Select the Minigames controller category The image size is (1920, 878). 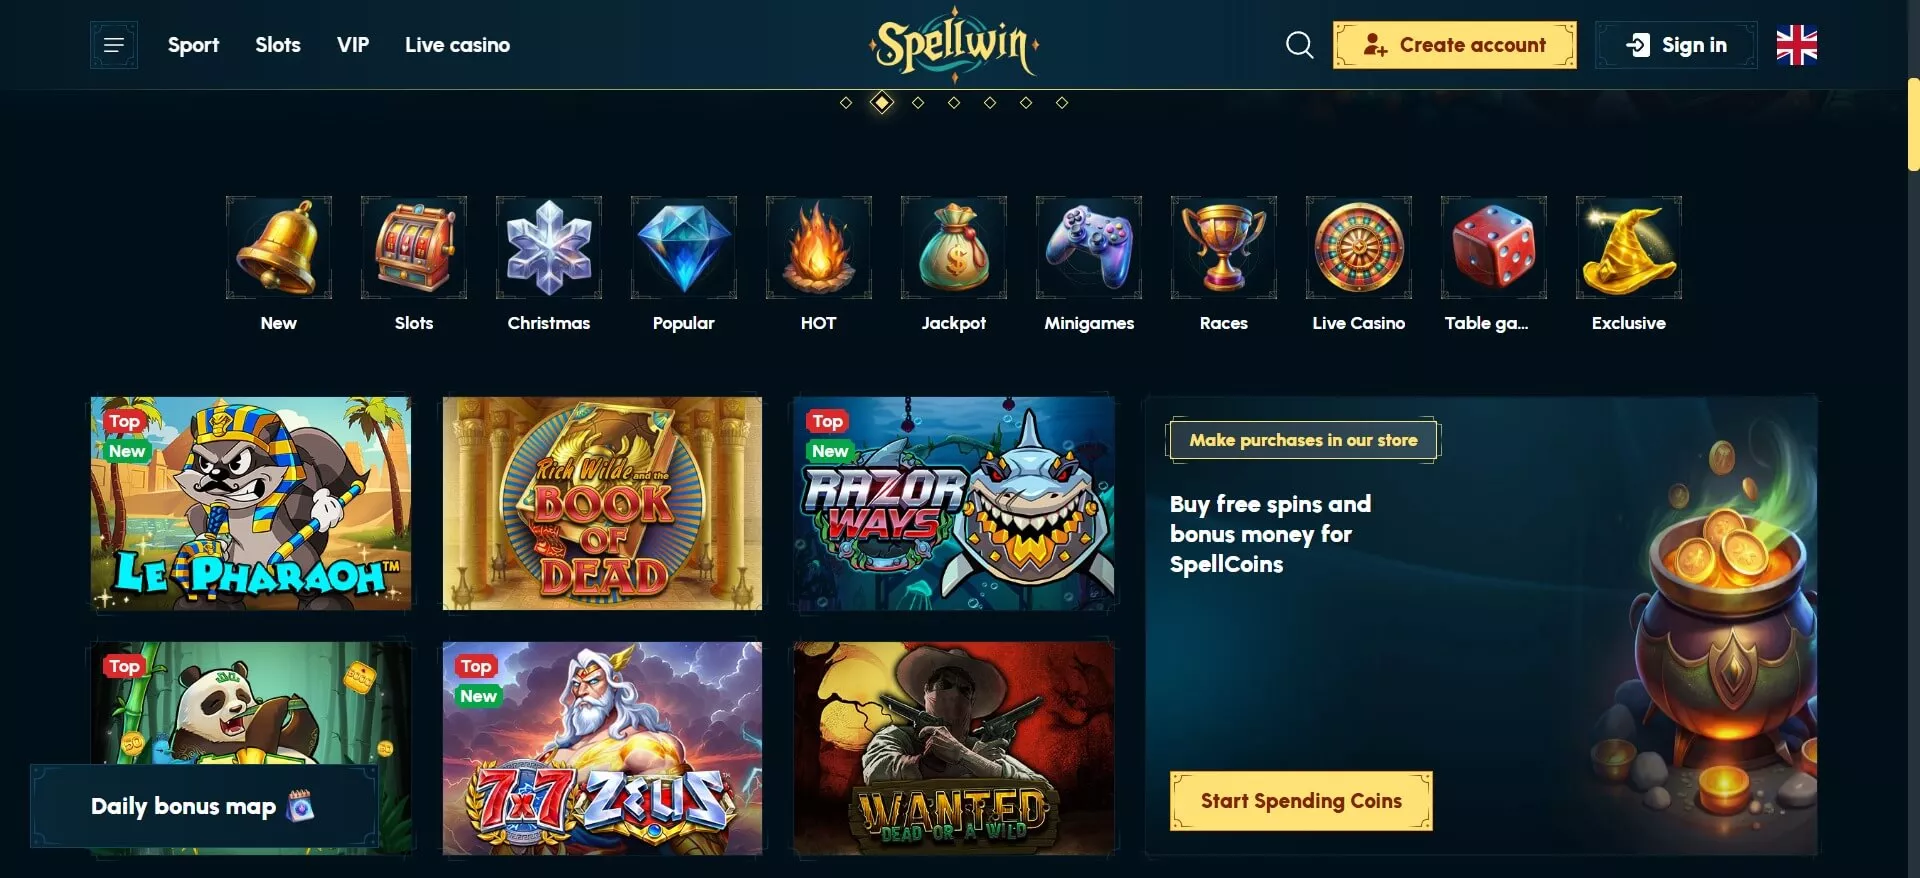1088,248
